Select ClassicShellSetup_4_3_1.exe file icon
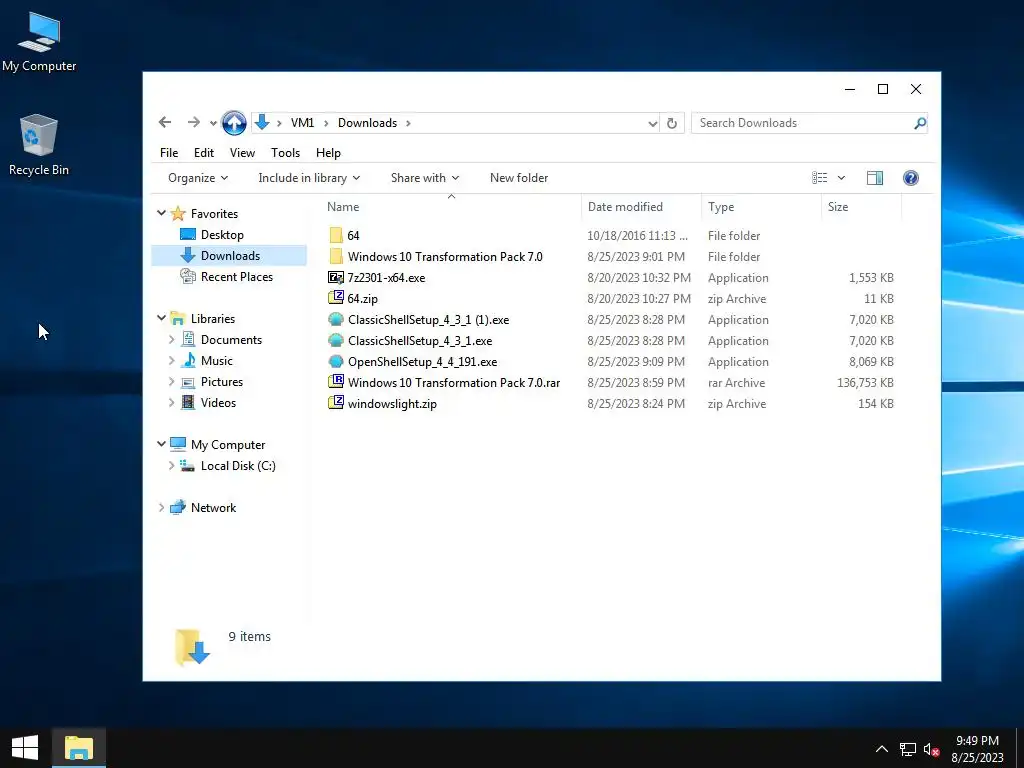This screenshot has height=768, width=1024. pyautogui.click(x=336, y=340)
